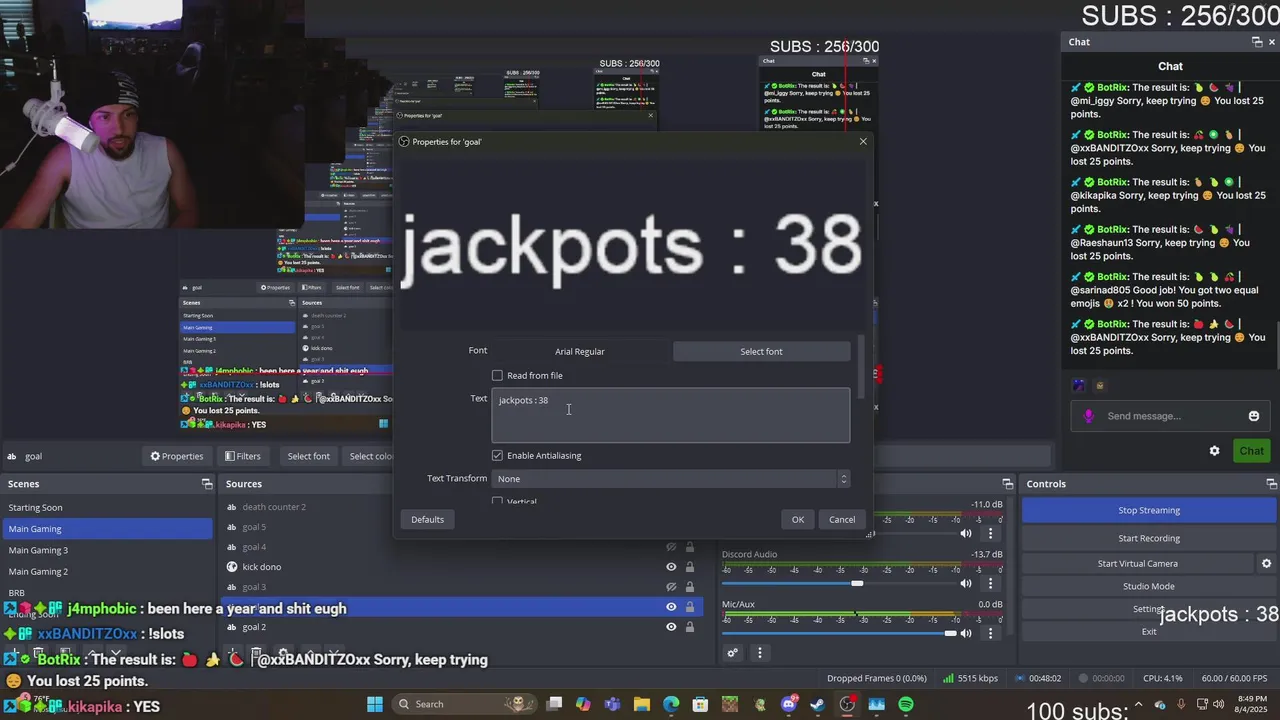
Task: Pop out the Chat dock panel
Action: coord(1257,42)
